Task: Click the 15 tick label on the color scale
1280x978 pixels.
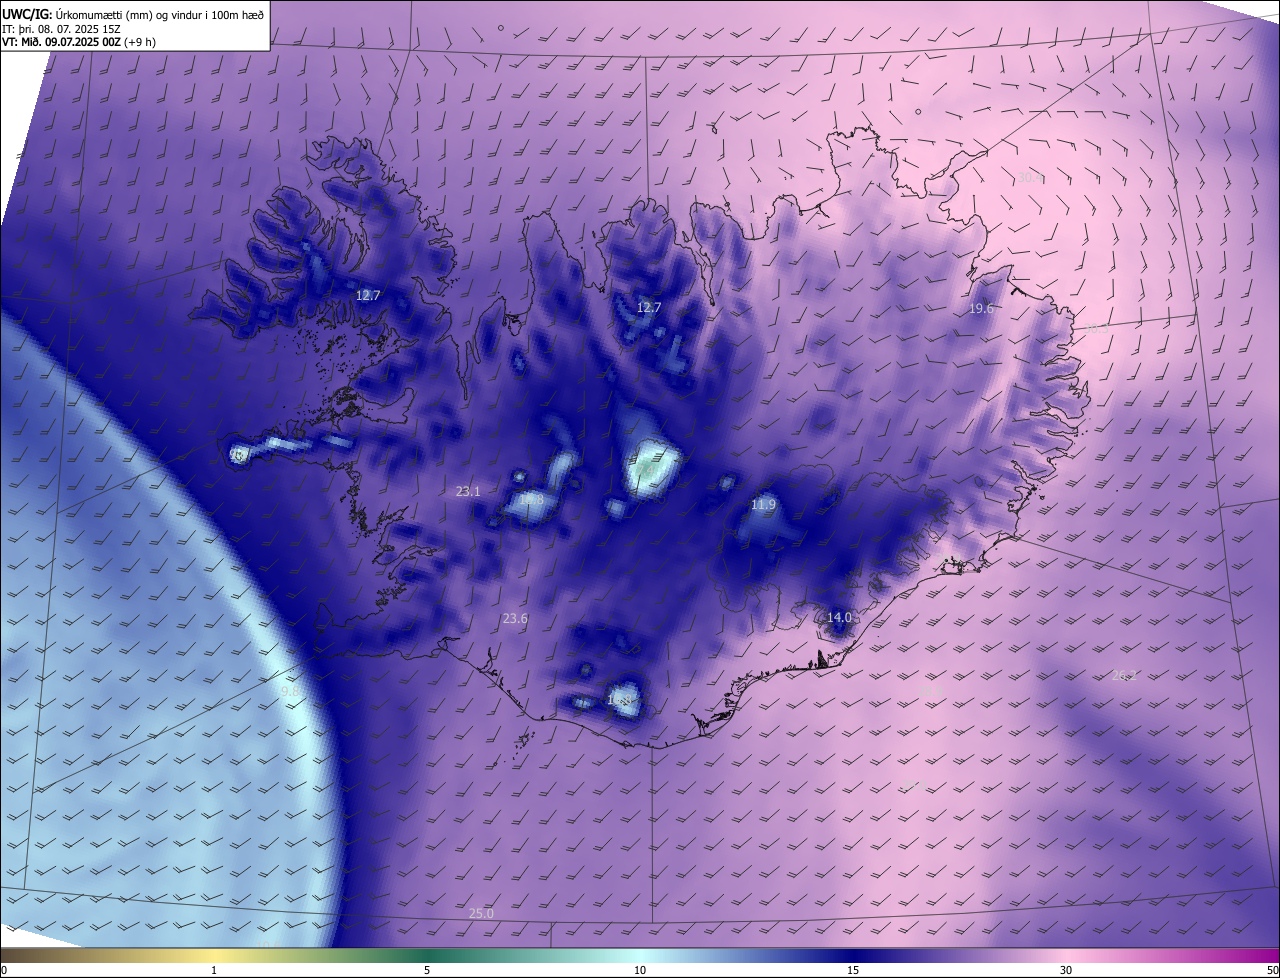Action: (x=853, y=970)
